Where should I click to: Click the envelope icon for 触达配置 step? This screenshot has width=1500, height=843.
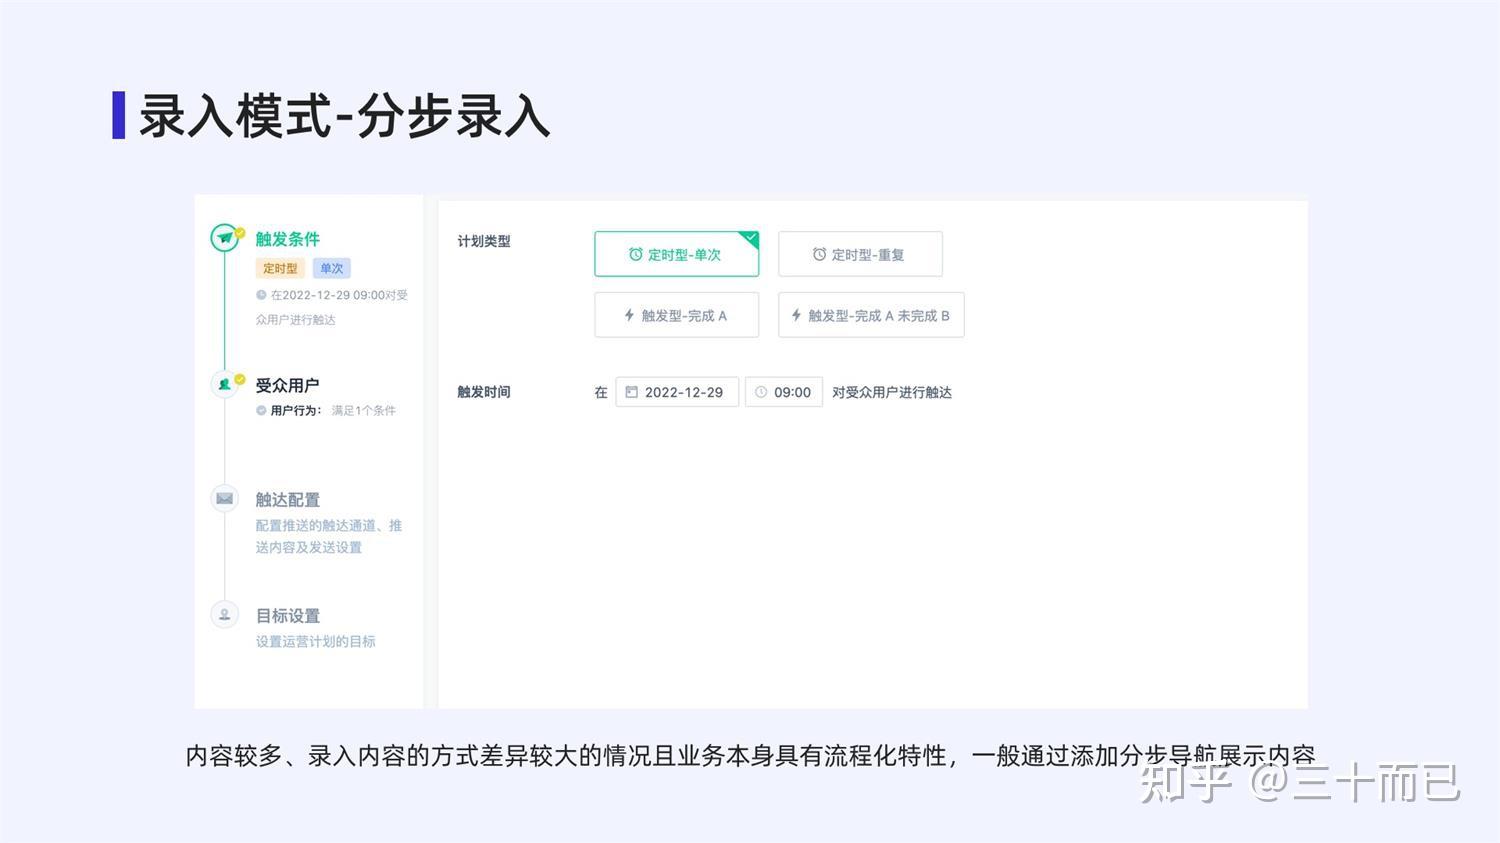click(224, 498)
